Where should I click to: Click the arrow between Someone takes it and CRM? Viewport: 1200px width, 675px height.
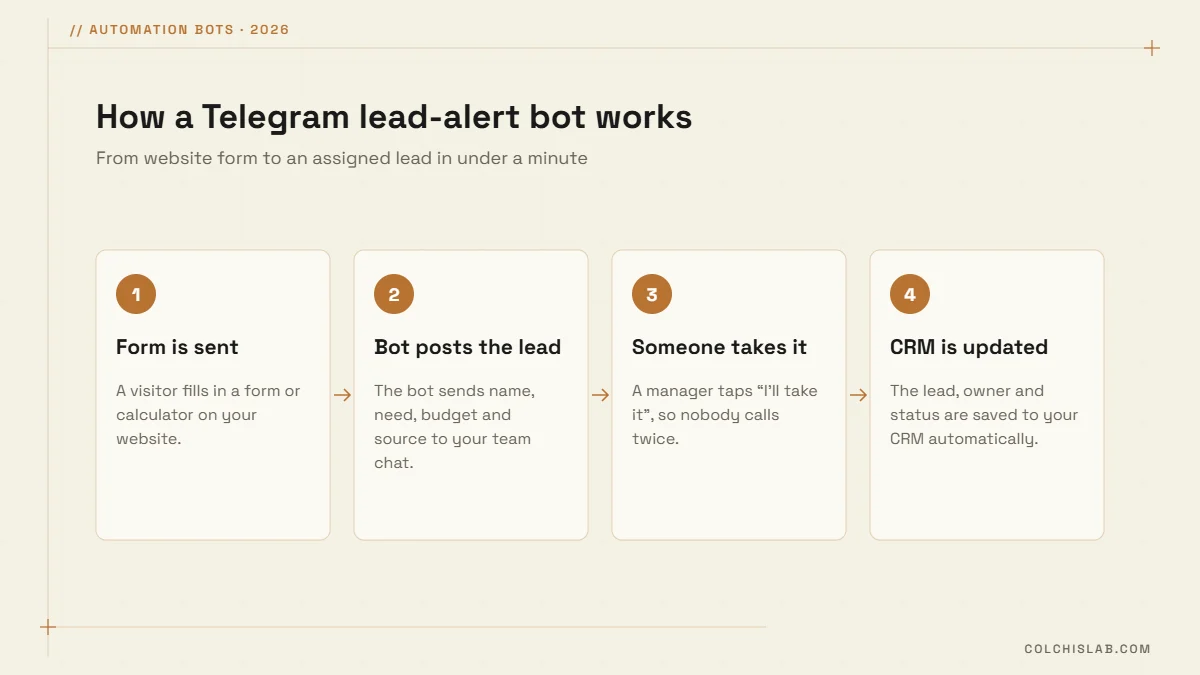pyautogui.click(x=858, y=395)
